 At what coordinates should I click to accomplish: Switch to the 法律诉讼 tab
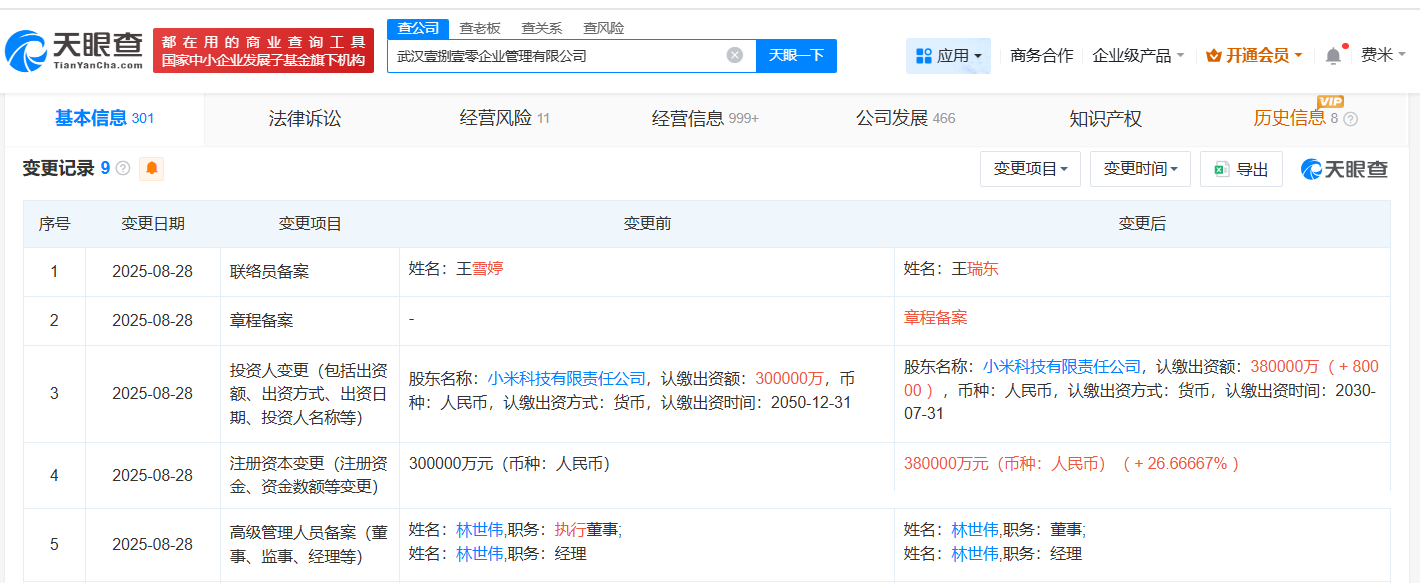tap(306, 118)
